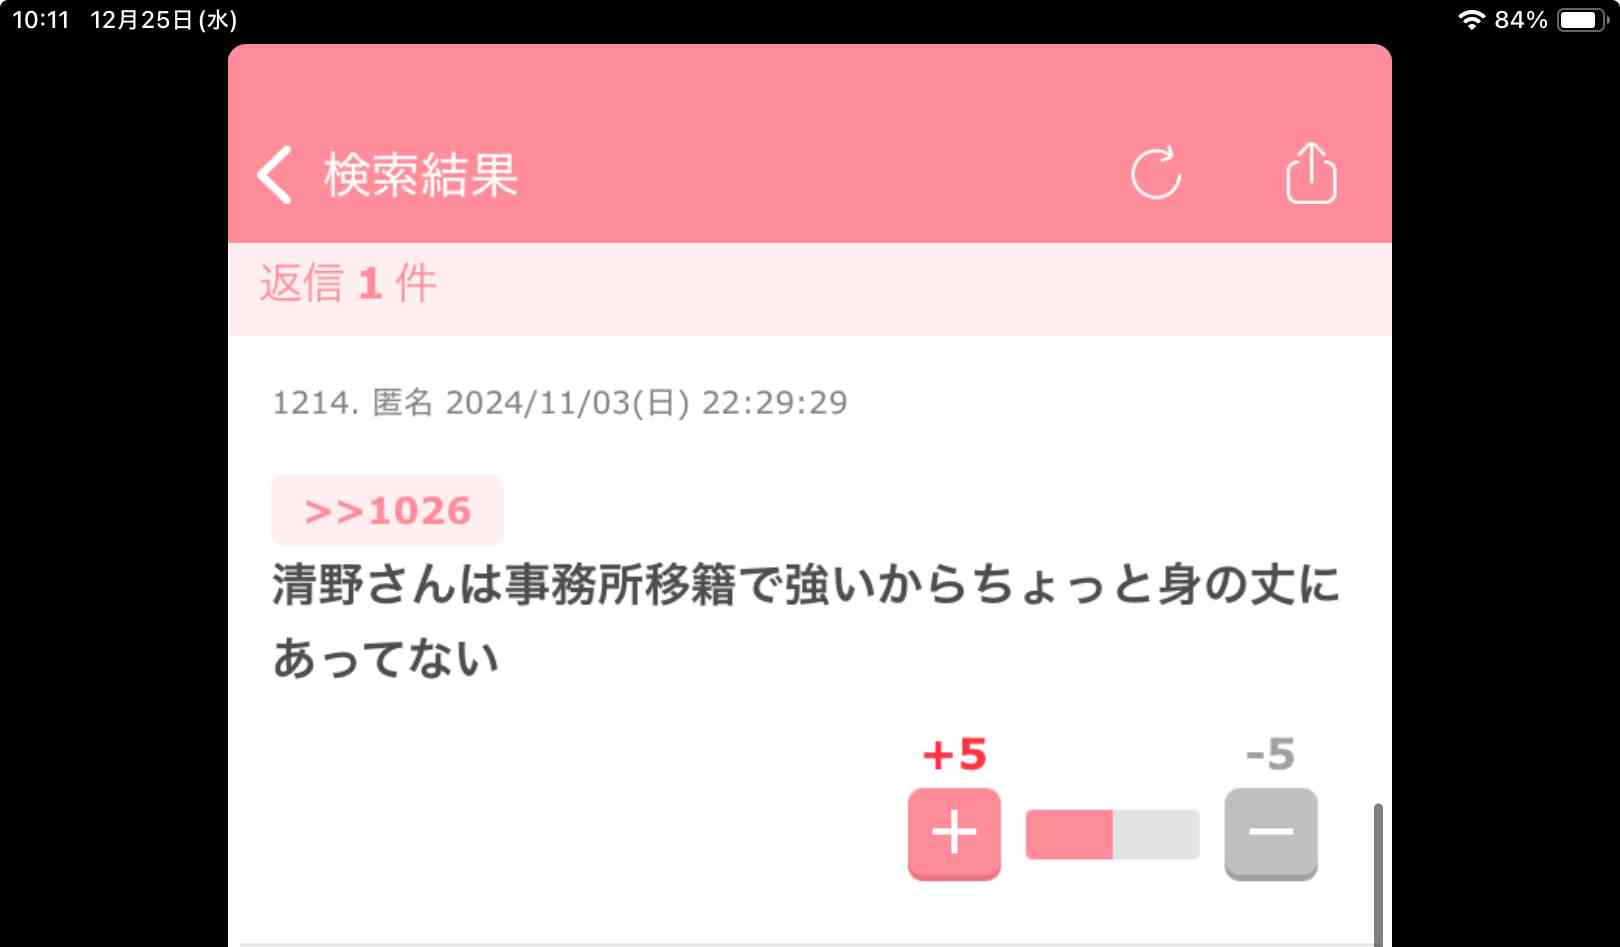The image size is (1620, 947).
Task: Tap the +5 positive vote count
Action: pos(954,754)
